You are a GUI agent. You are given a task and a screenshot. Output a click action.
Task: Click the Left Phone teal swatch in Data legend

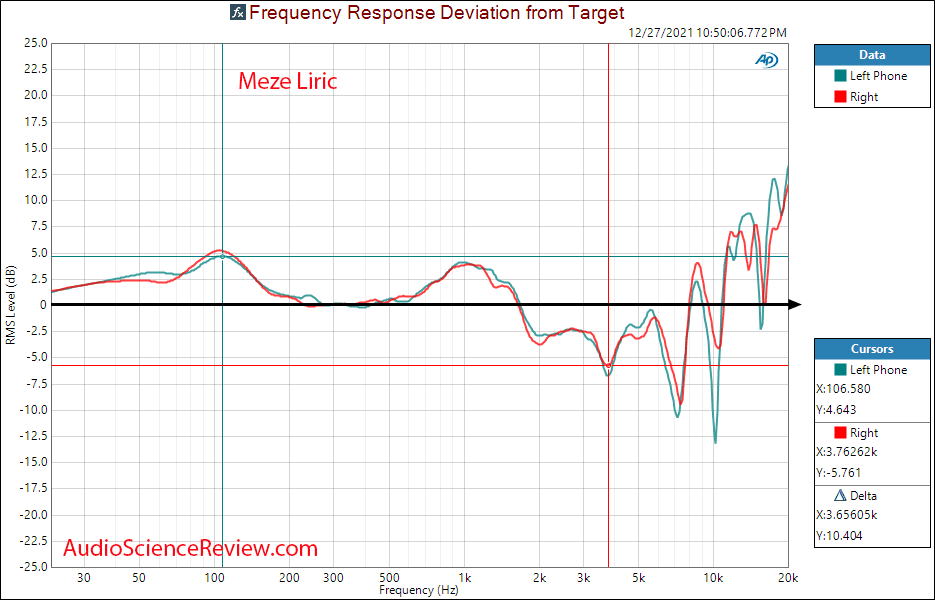(x=840, y=76)
